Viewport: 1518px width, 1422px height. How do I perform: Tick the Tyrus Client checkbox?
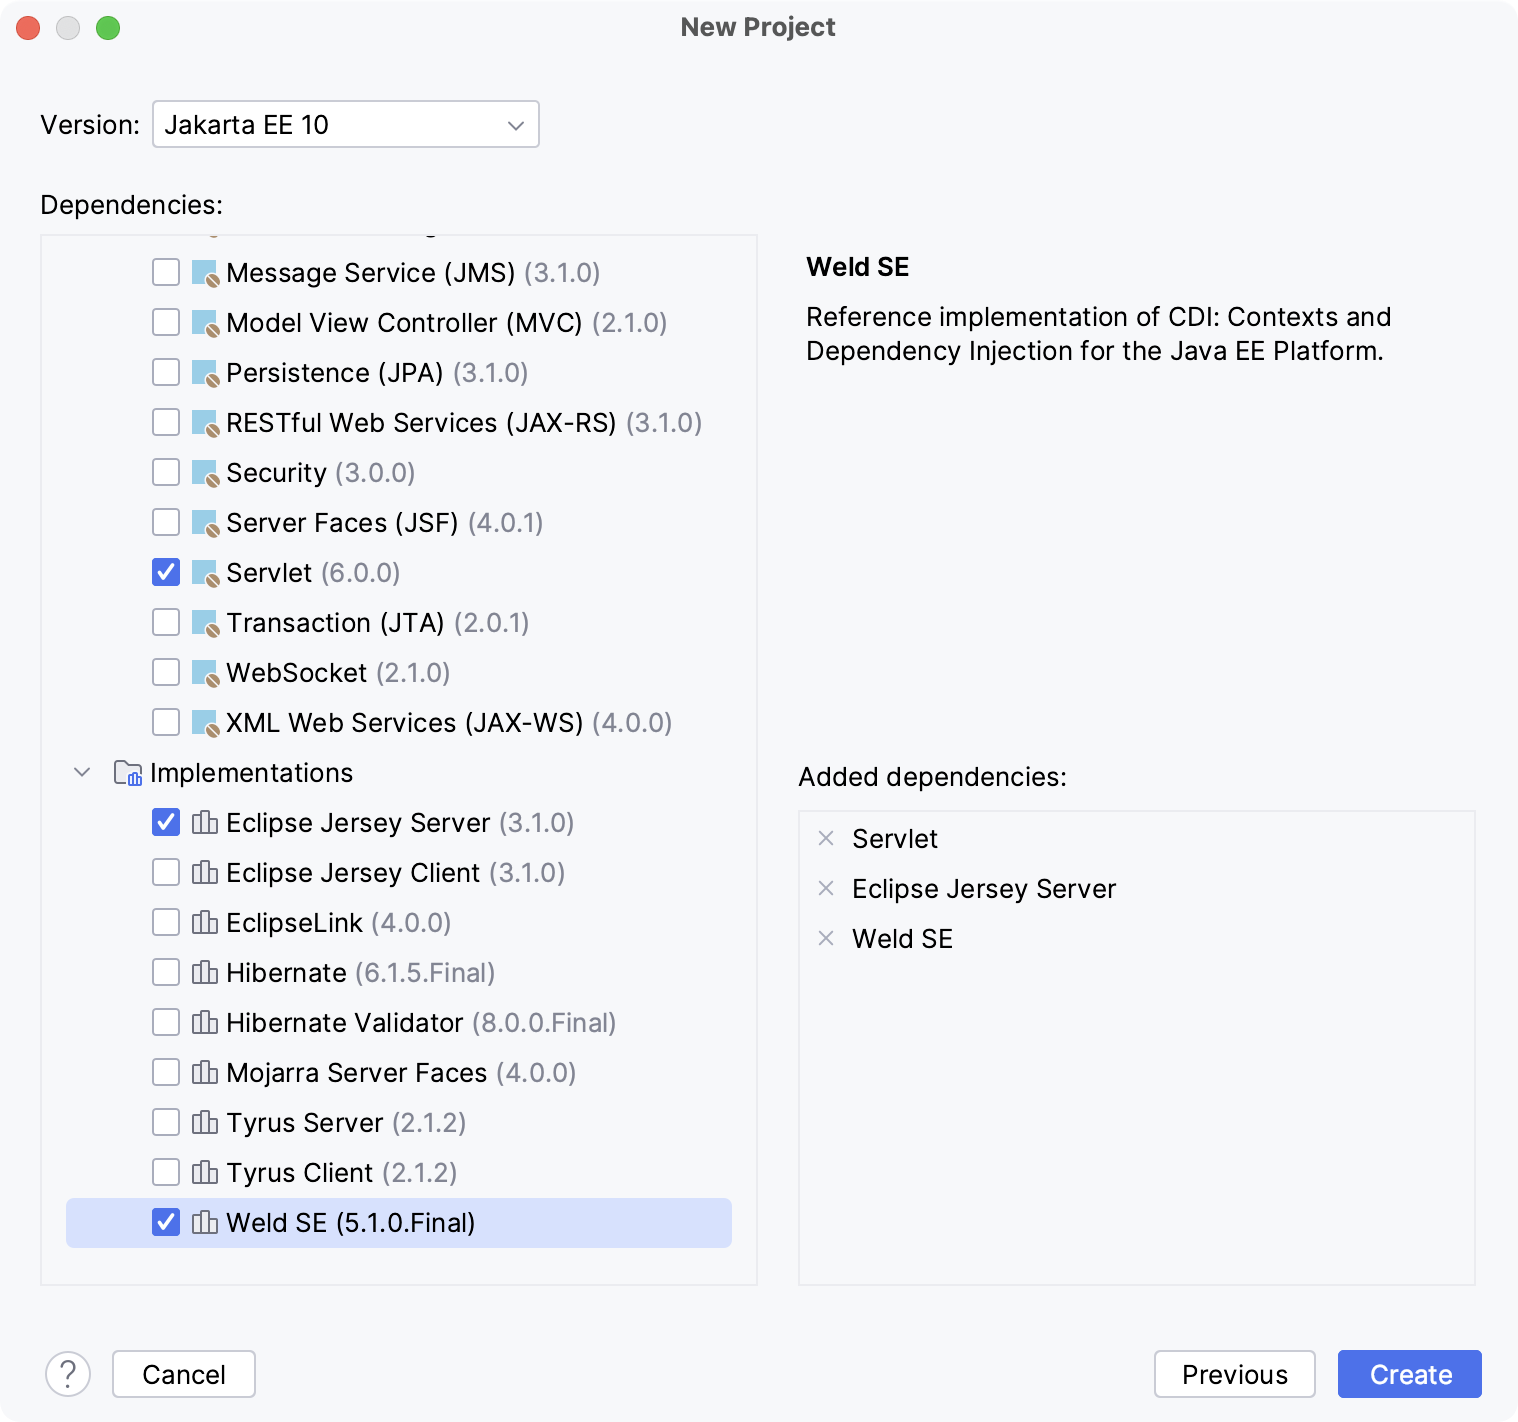coord(166,1172)
